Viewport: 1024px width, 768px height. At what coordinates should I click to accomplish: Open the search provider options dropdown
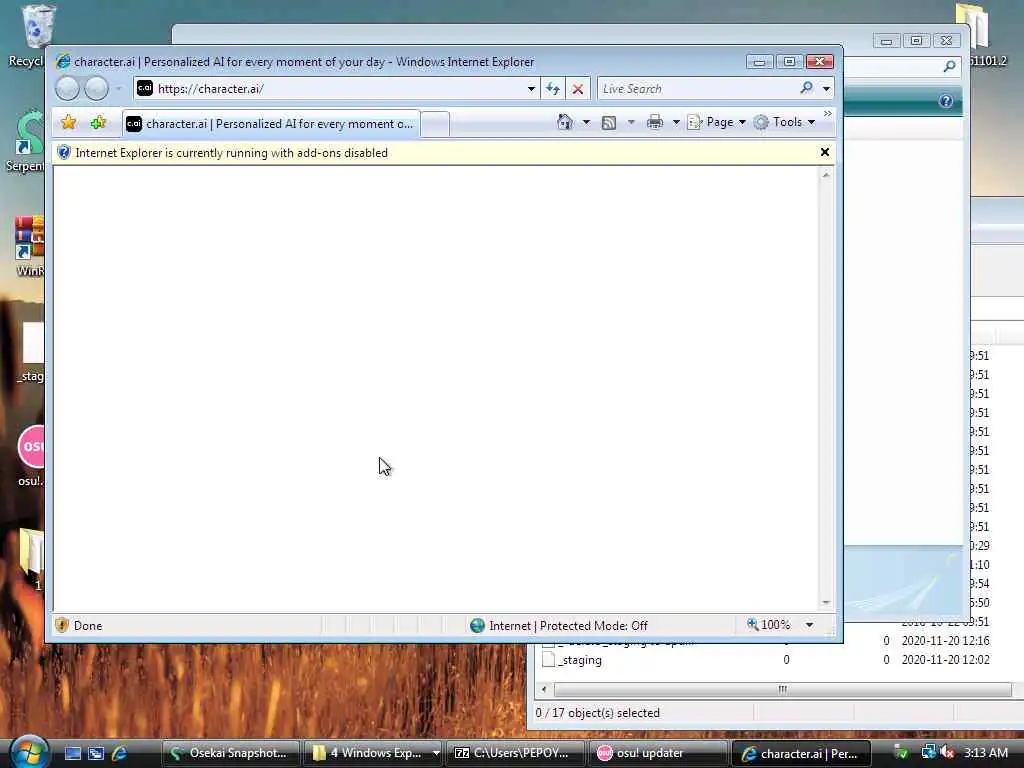[826, 89]
